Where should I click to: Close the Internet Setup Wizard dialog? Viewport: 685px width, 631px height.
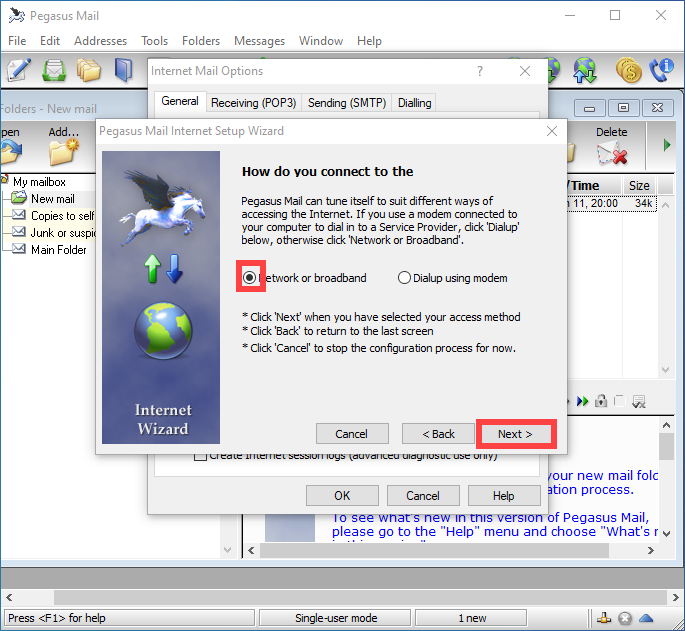[x=552, y=131]
